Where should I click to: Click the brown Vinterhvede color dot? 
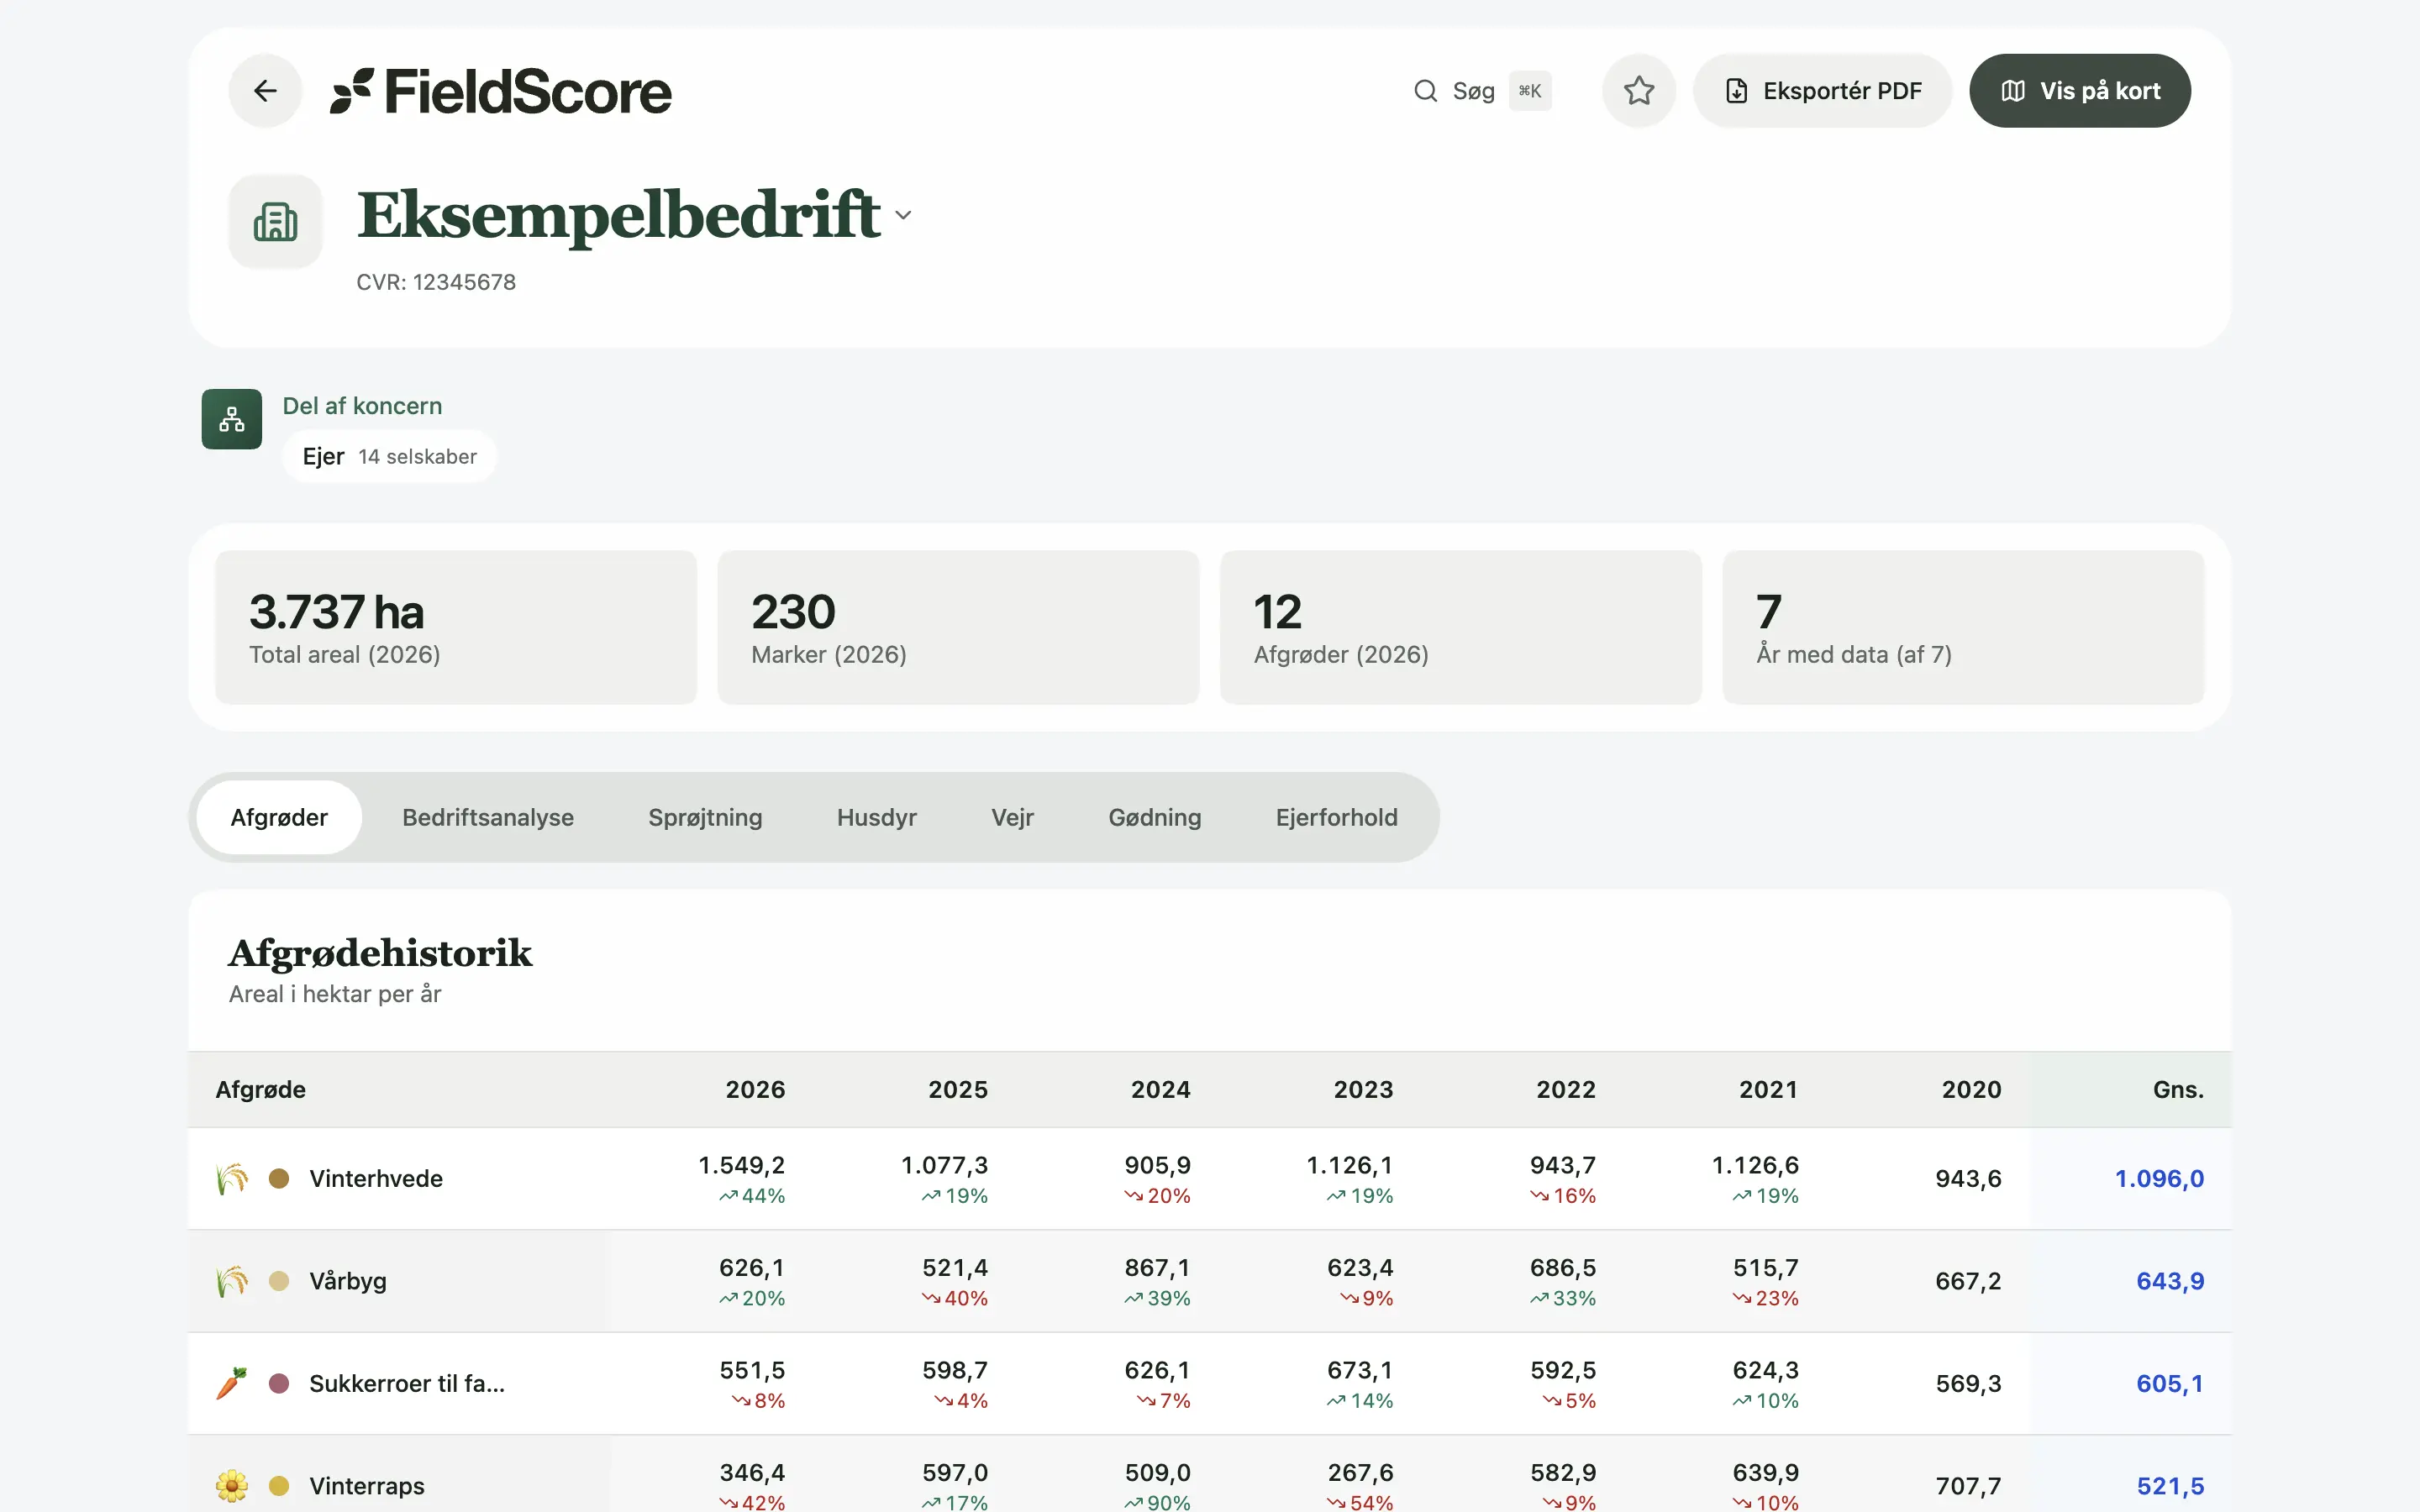279,1178
